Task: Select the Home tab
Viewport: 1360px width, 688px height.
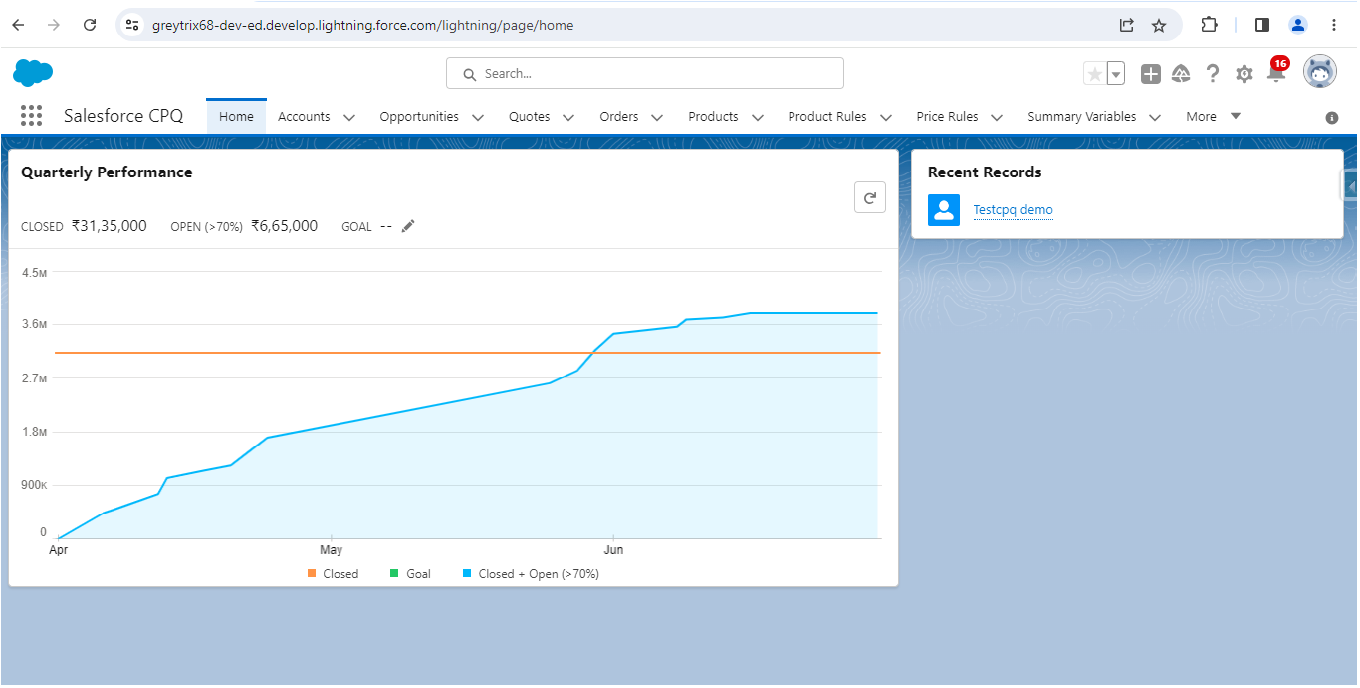Action: (237, 116)
